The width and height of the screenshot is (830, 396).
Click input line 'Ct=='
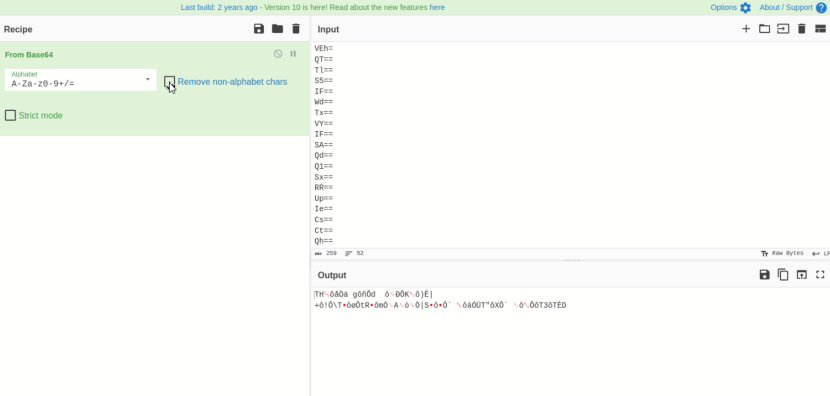323,230
